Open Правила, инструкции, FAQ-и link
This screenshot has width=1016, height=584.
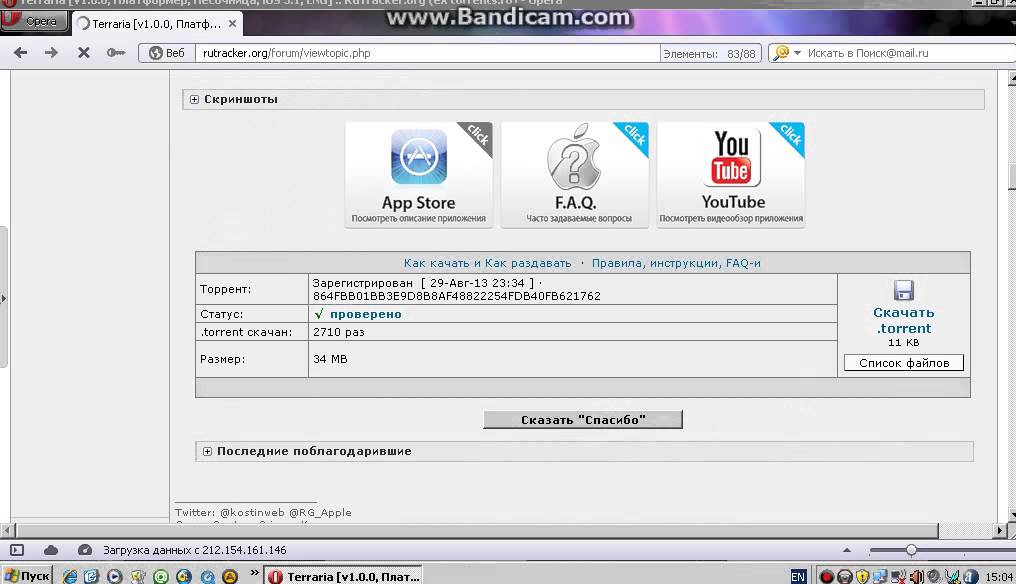[x=676, y=263]
